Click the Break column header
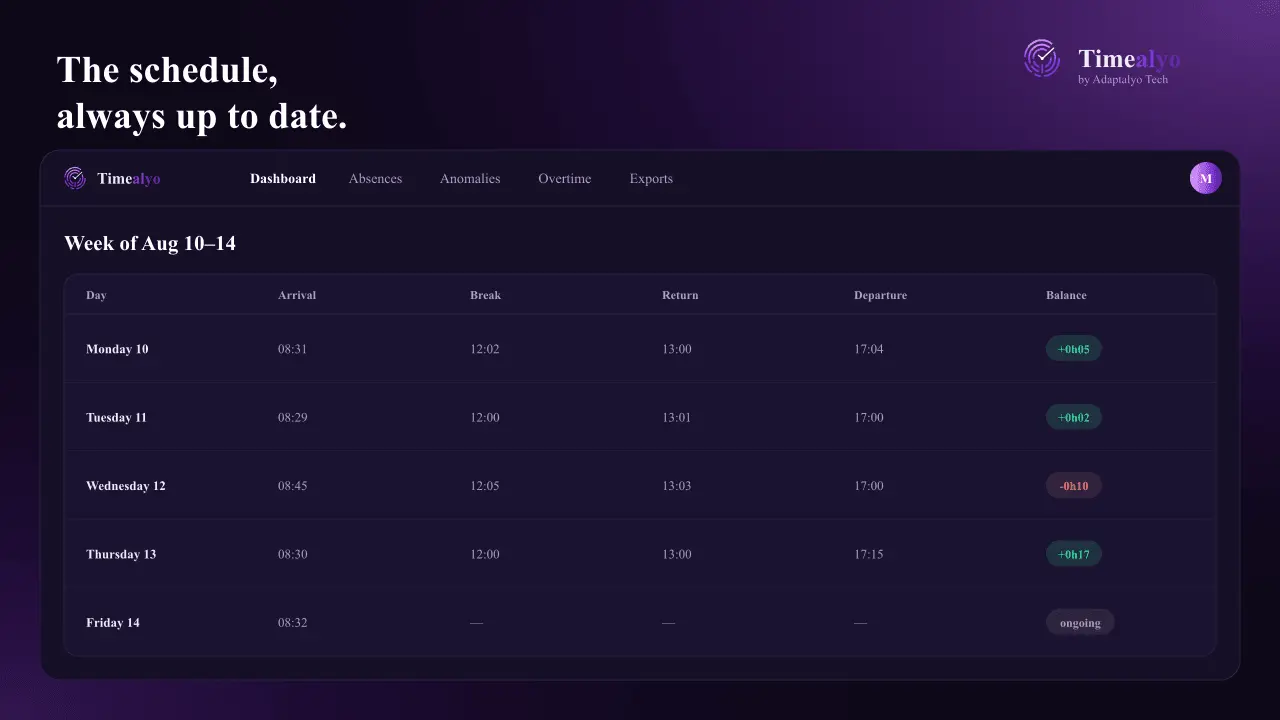 (x=485, y=295)
